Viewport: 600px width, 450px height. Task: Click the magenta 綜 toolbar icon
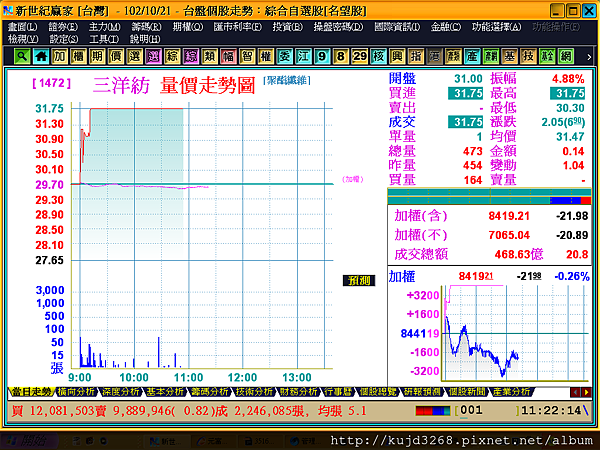(x=191, y=57)
